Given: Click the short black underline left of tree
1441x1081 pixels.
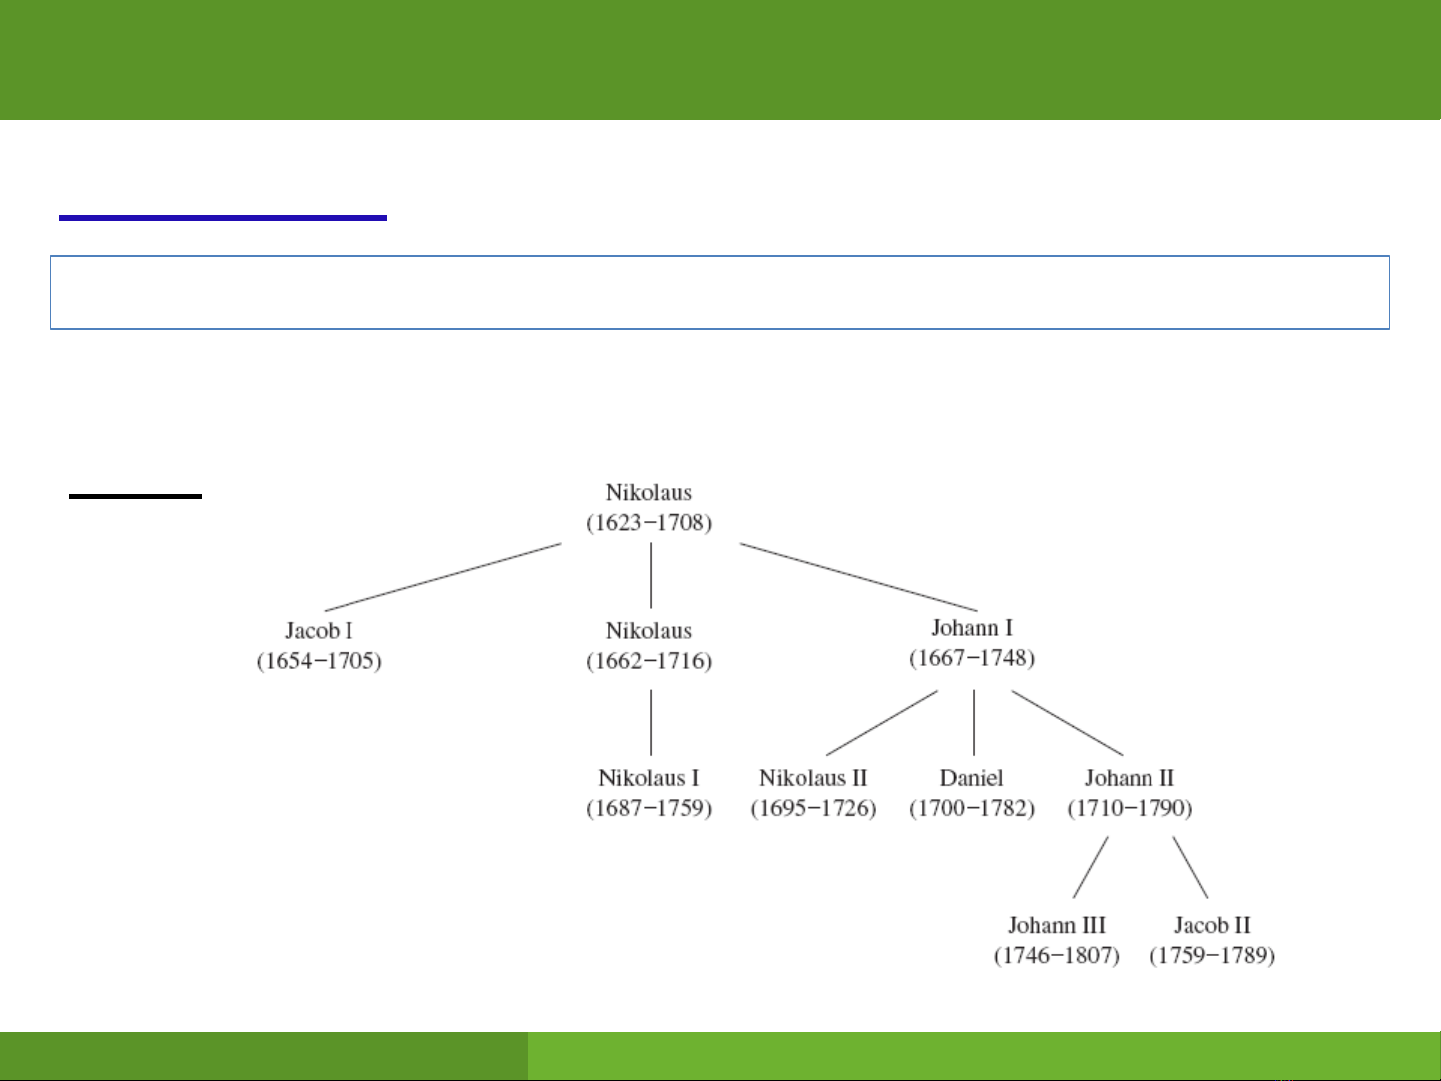Looking at the screenshot, I should [135, 495].
